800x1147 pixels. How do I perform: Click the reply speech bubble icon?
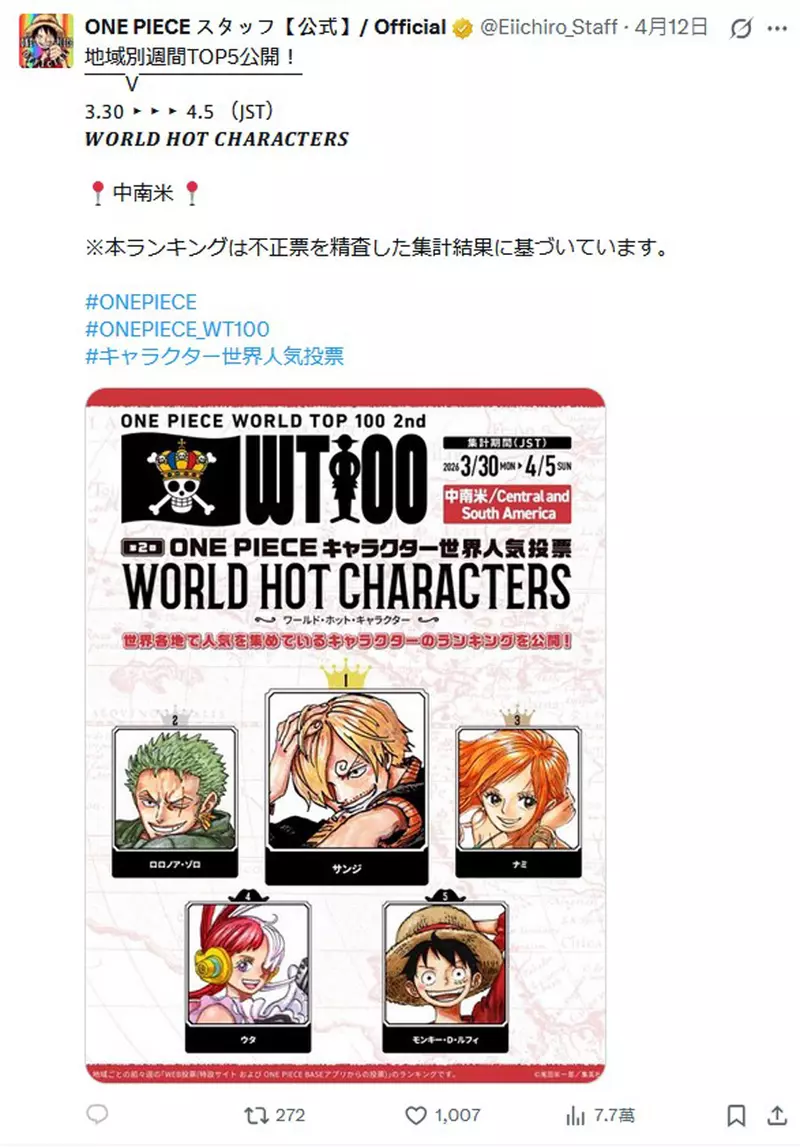[97, 1114]
